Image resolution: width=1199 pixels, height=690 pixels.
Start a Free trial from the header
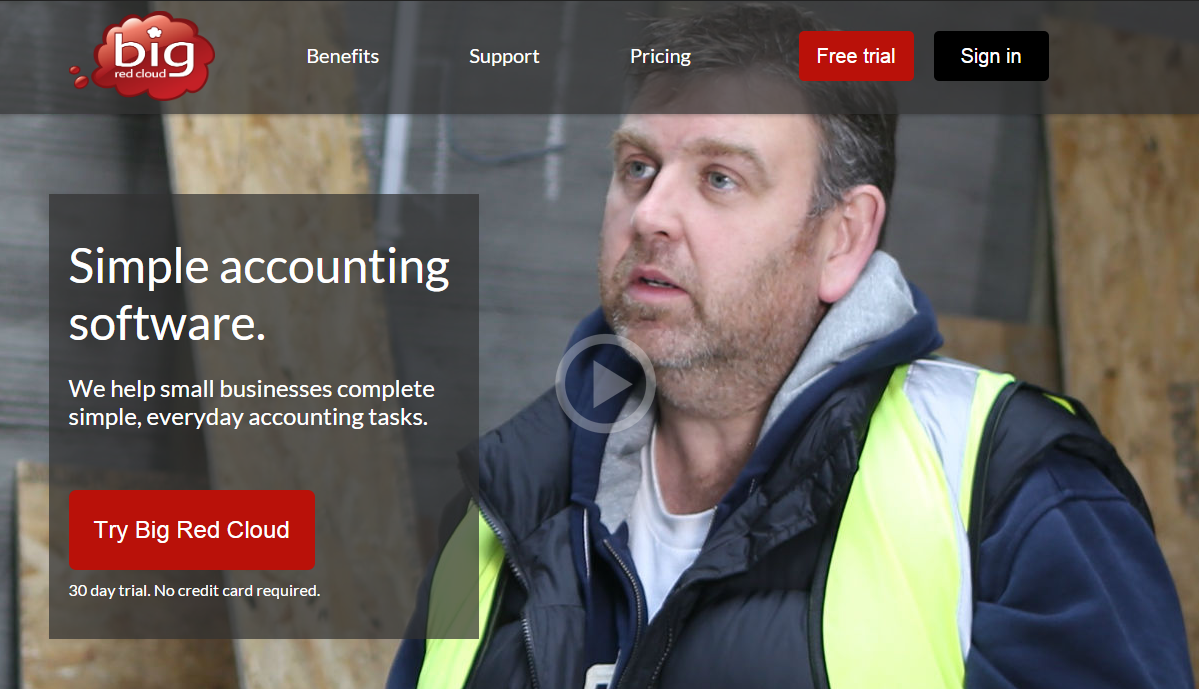pos(856,56)
